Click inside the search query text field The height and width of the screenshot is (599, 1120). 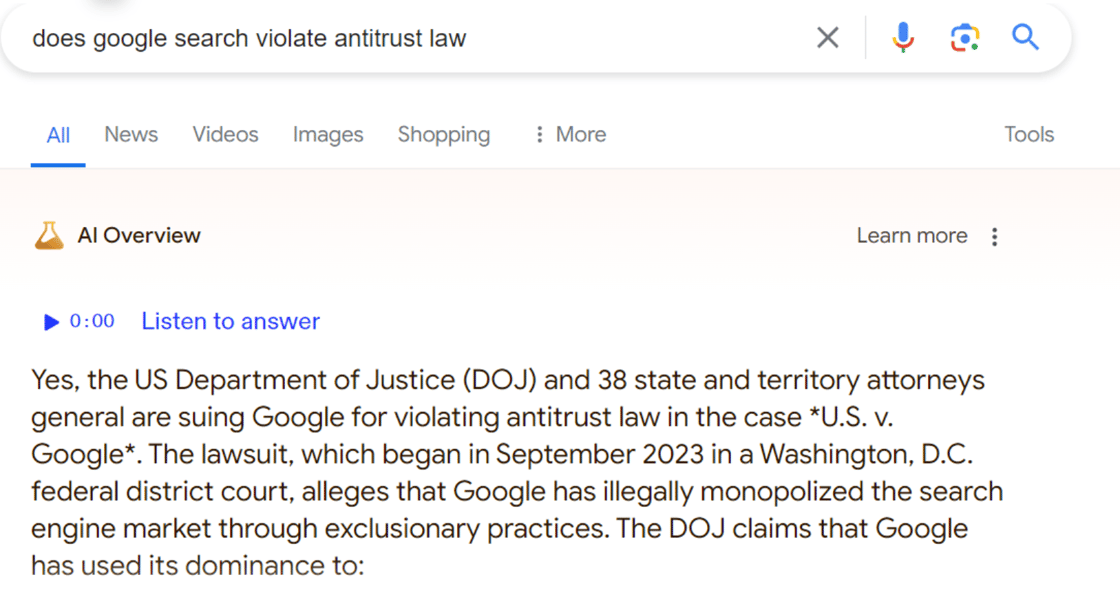(400, 38)
